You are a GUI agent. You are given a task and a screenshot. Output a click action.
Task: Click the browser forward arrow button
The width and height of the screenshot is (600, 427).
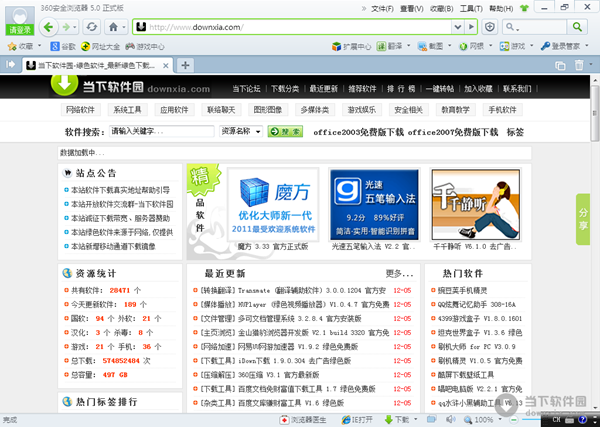[x=66, y=27]
